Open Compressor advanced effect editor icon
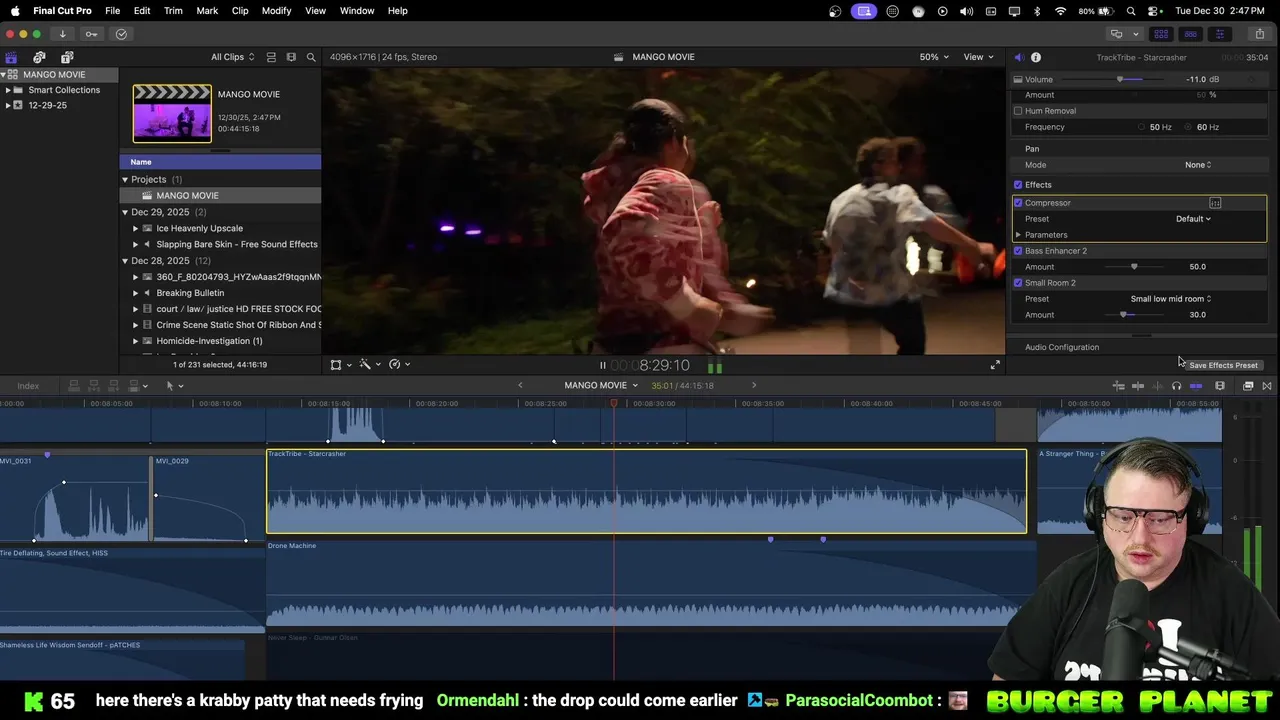1280x720 pixels. pyautogui.click(x=1215, y=203)
